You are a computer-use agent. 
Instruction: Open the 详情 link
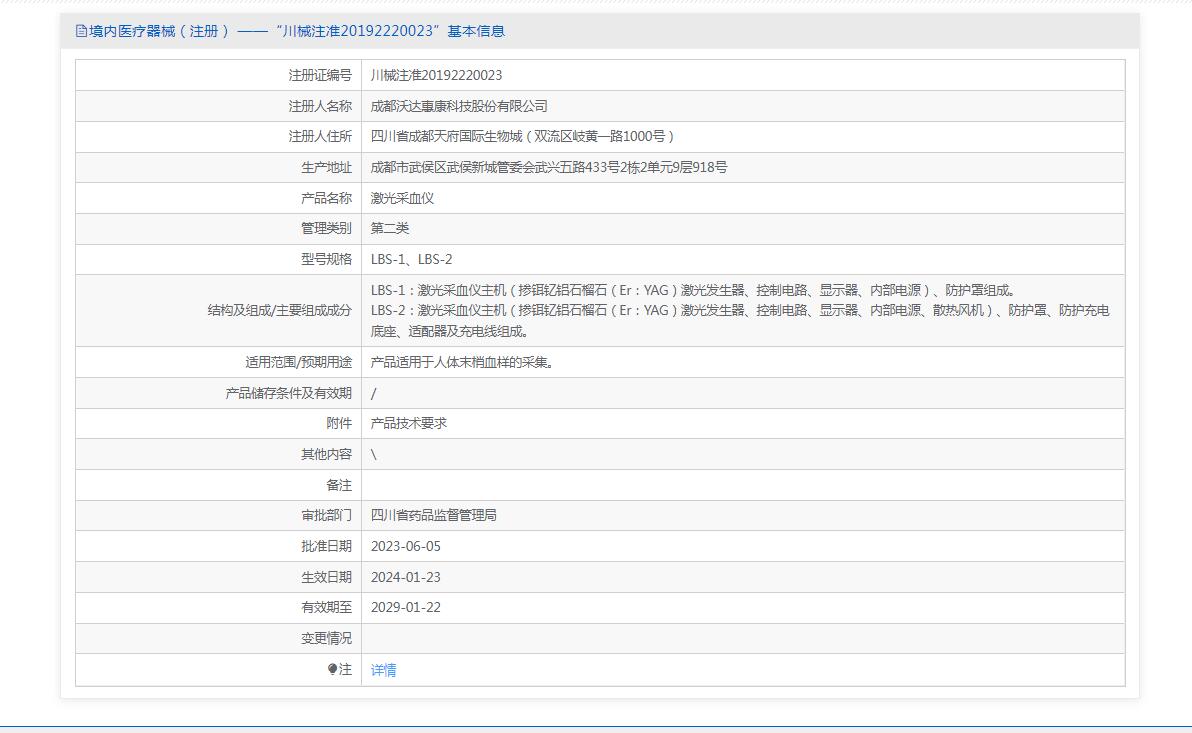(x=383, y=670)
